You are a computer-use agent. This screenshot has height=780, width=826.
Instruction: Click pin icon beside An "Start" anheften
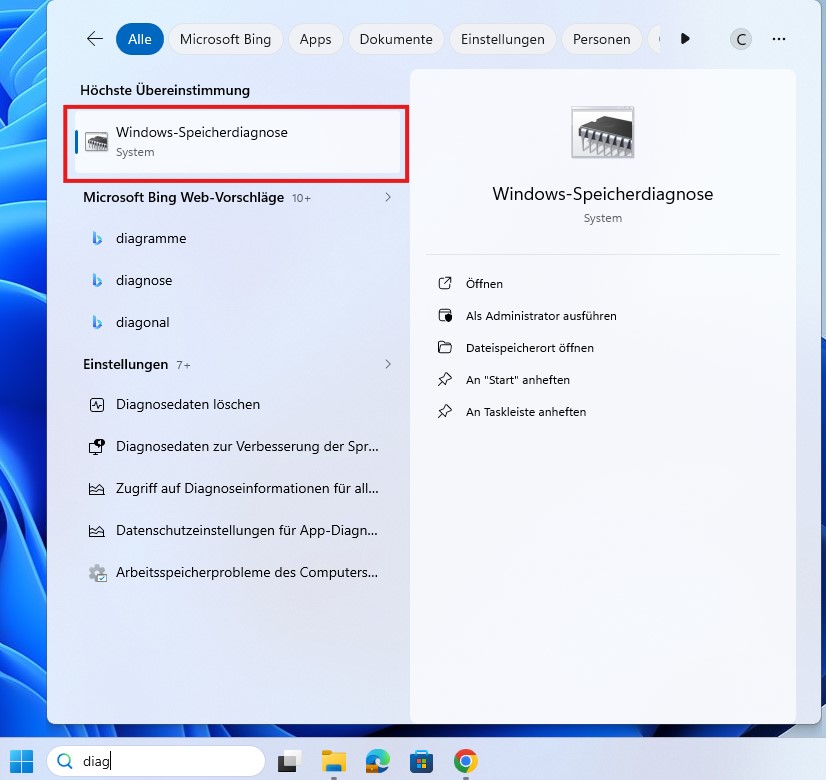(x=445, y=380)
